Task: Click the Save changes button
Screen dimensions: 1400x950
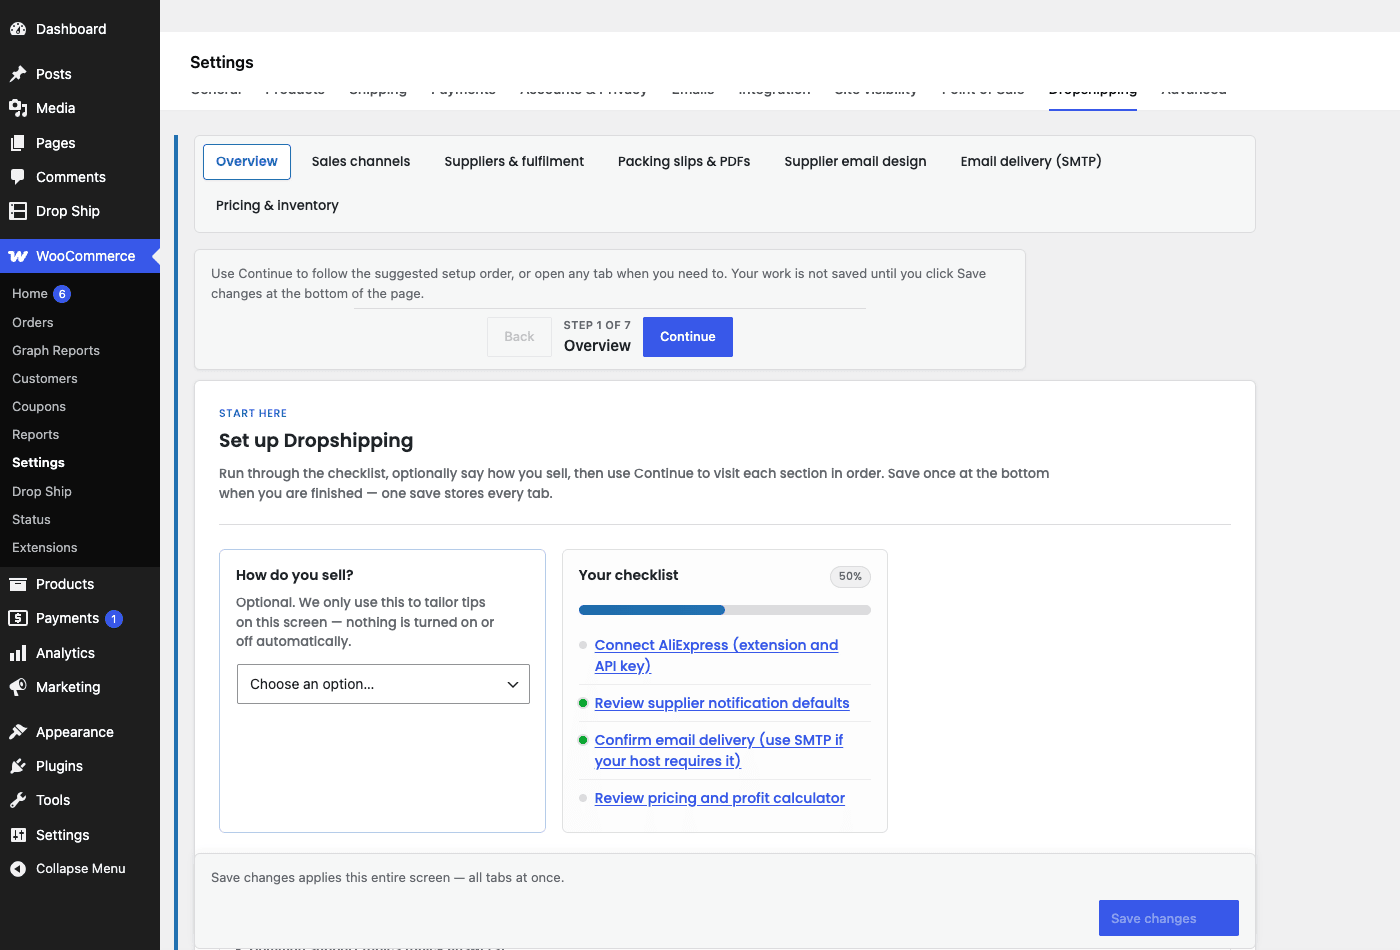Action: coord(1169,918)
